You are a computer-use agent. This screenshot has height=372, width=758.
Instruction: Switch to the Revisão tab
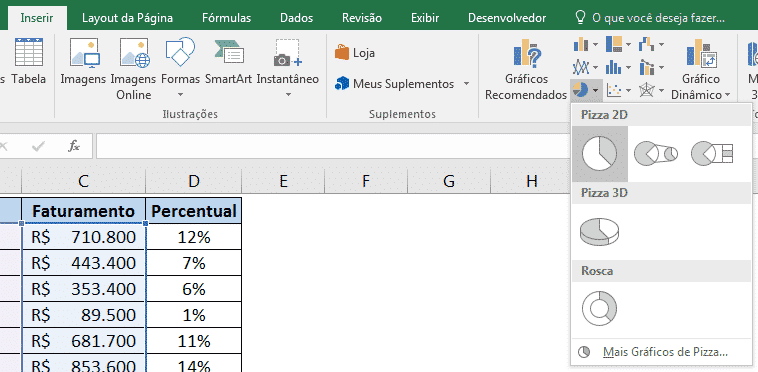pos(362,18)
